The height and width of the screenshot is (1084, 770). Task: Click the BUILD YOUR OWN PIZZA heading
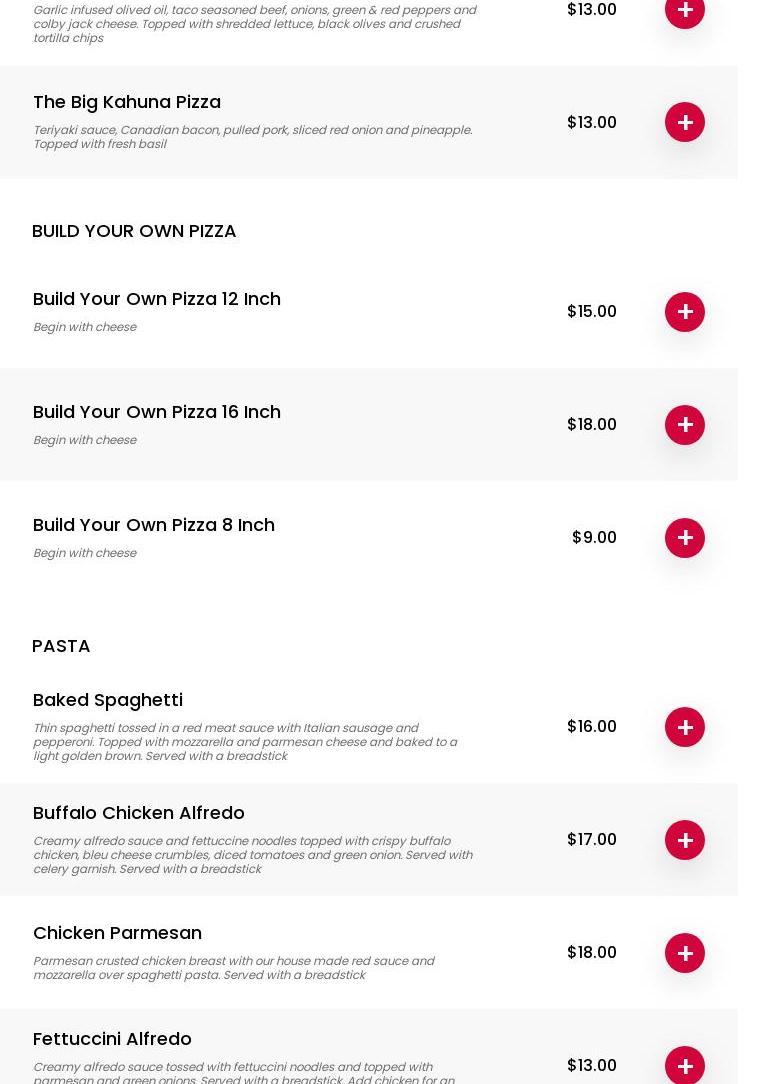coord(134,231)
